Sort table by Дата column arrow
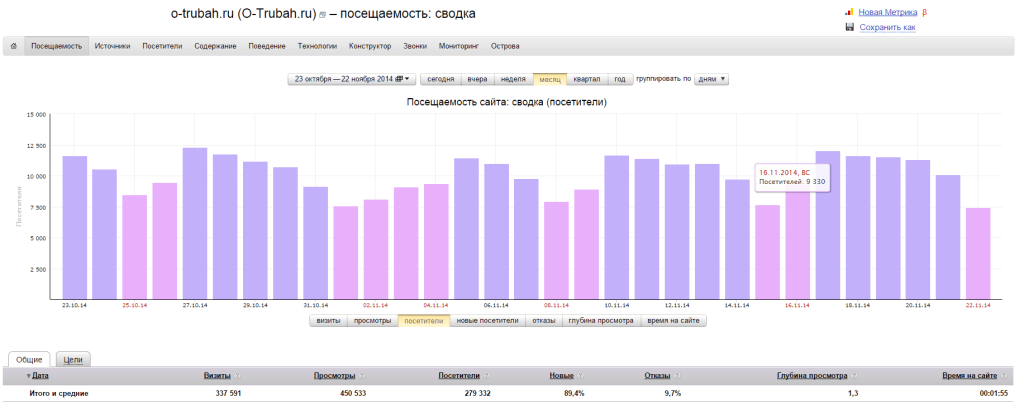The height and width of the screenshot is (402, 1024). (x=27, y=376)
